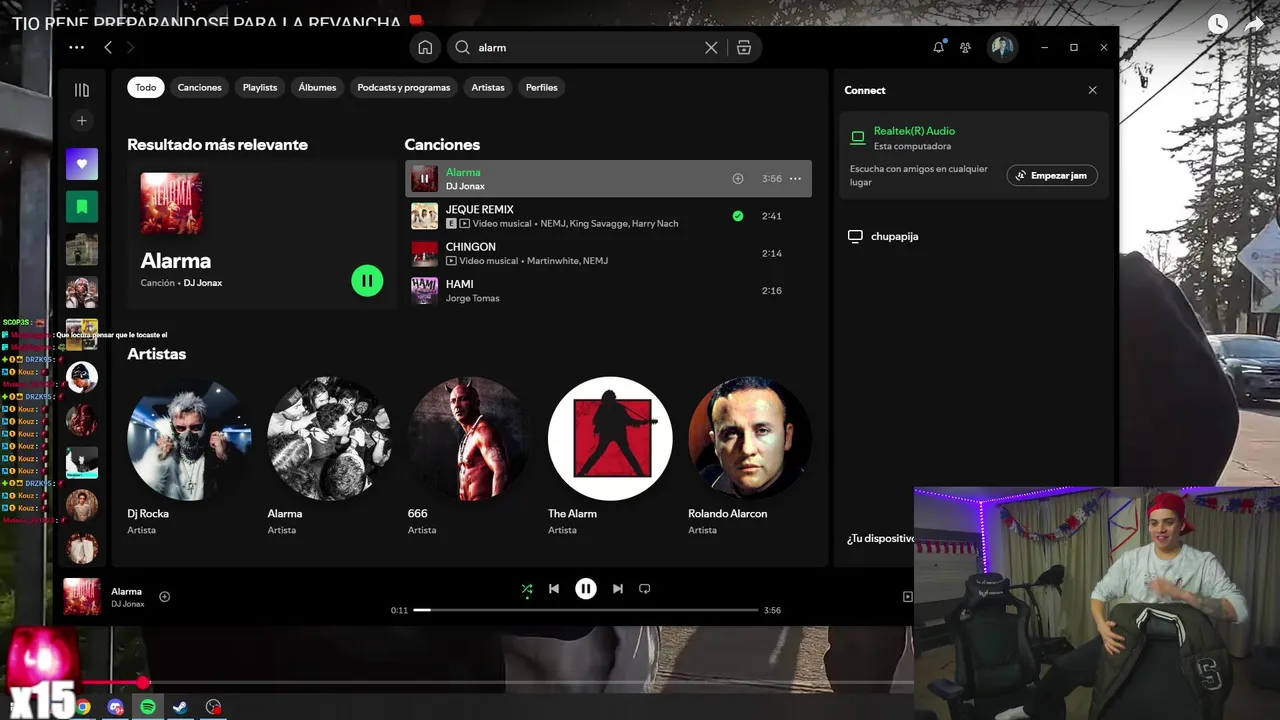This screenshot has width=1280, height=720.
Task: Toggle repeat in player bar
Action: (645, 589)
